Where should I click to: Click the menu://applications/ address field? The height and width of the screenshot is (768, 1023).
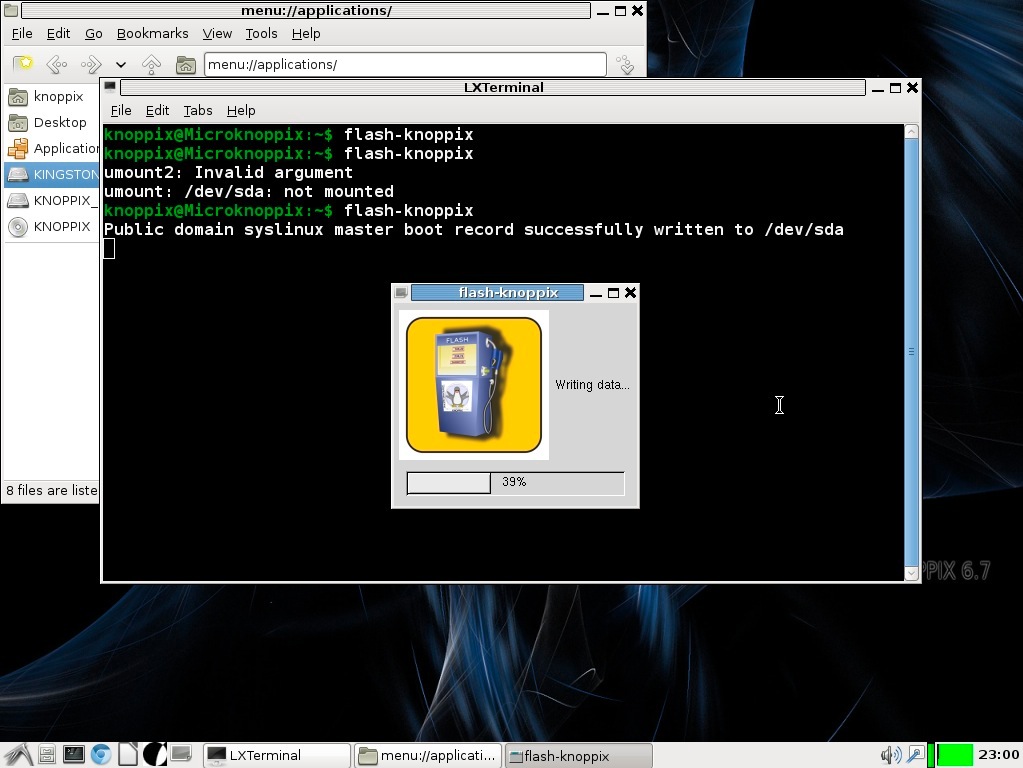(405, 64)
